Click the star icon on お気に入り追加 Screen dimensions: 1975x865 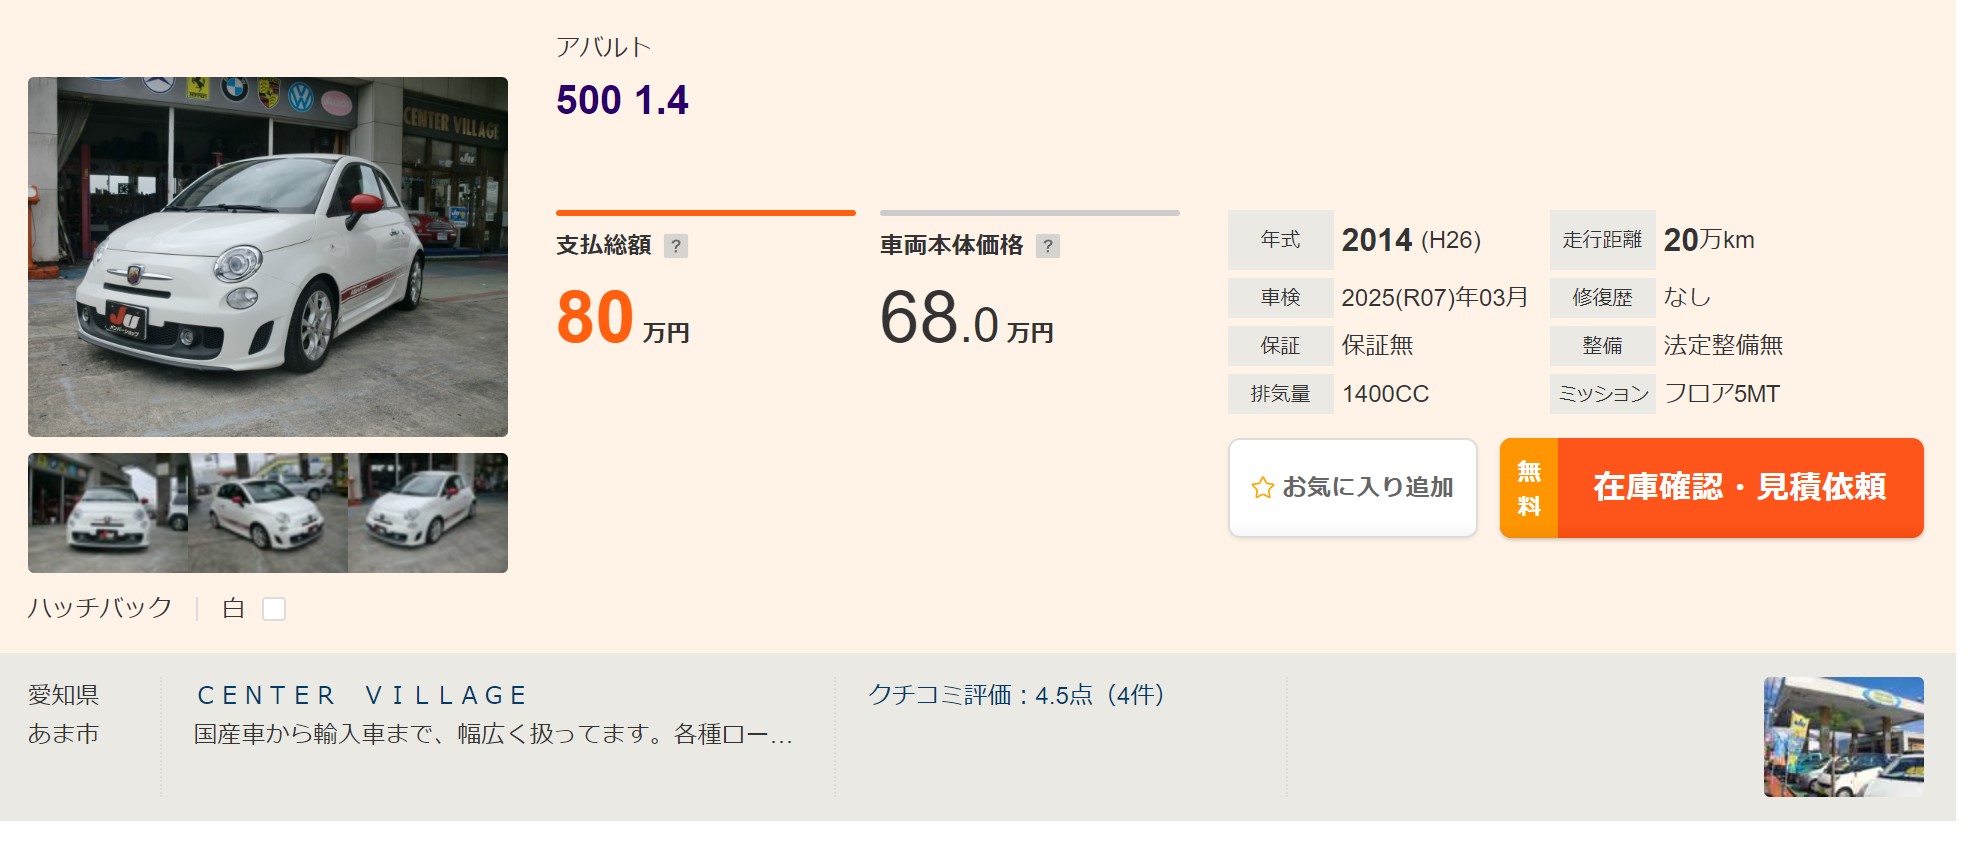[1262, 488]
